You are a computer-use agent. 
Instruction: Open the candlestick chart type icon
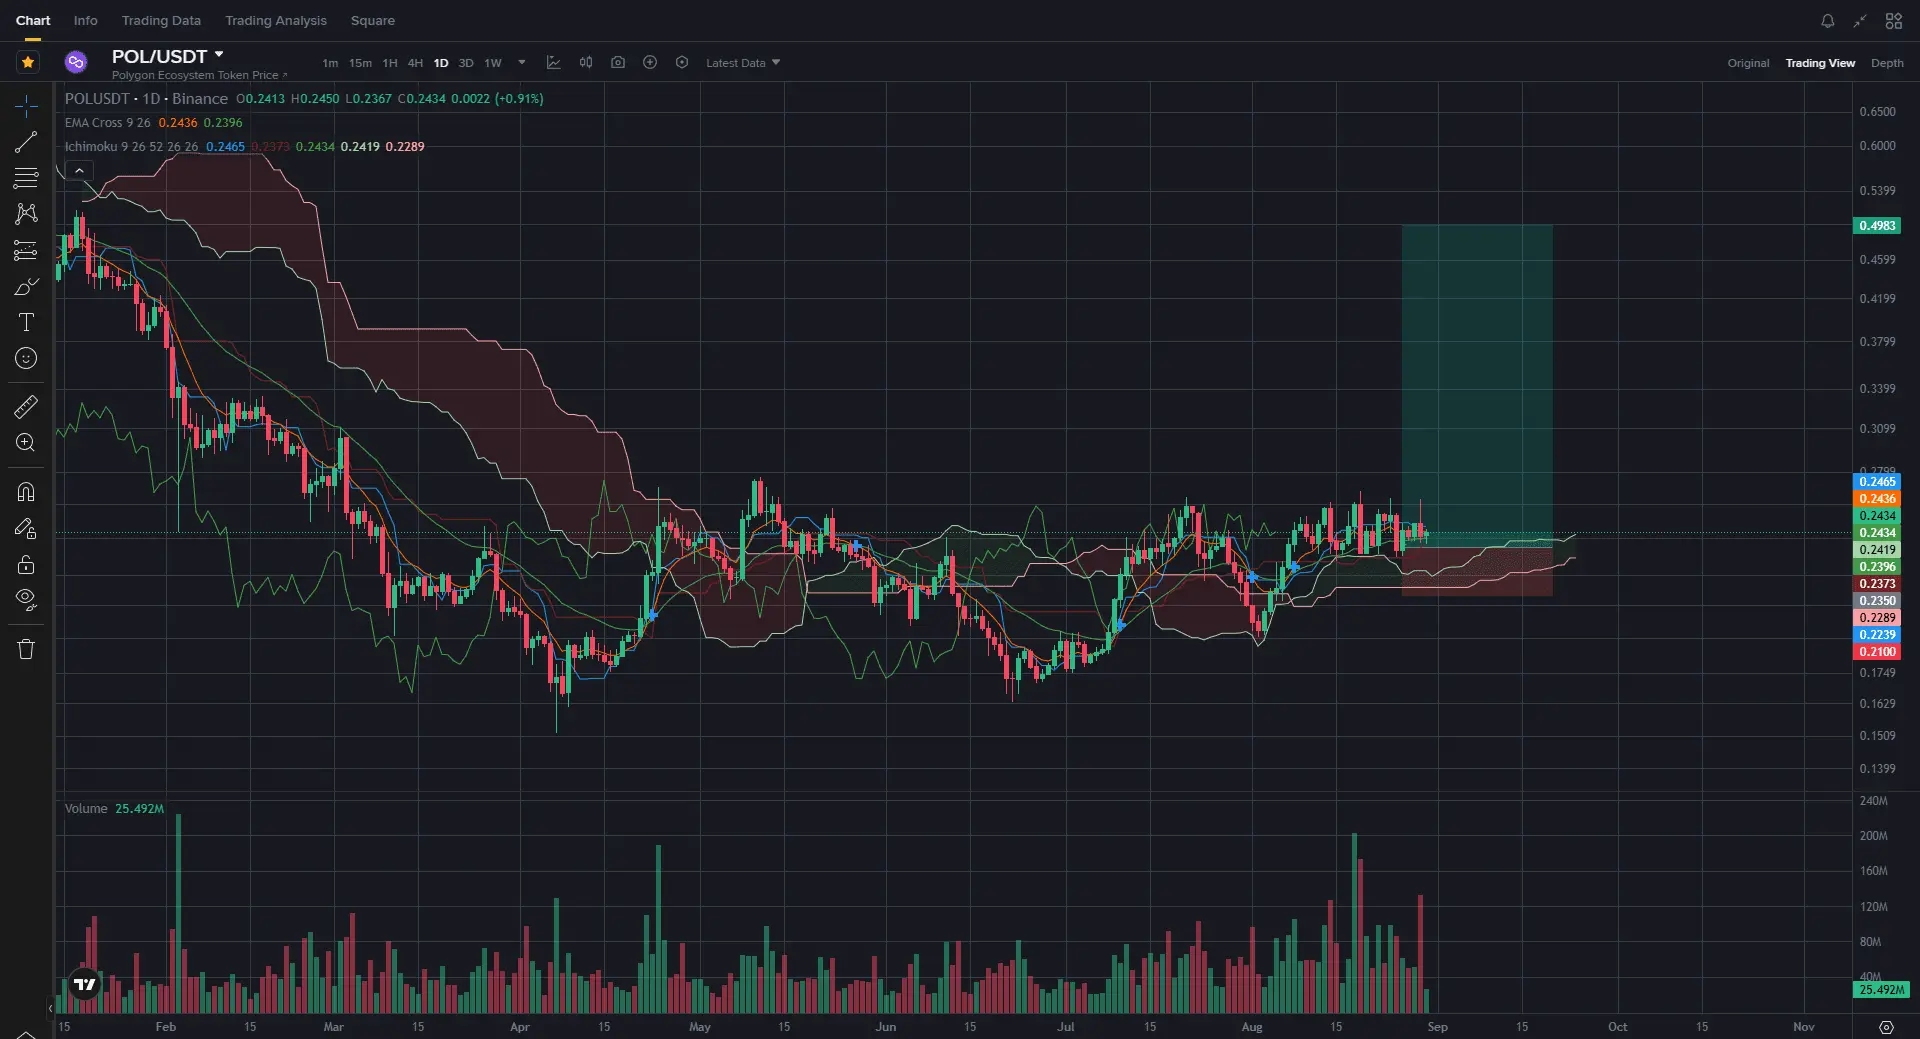click(586, 62)
